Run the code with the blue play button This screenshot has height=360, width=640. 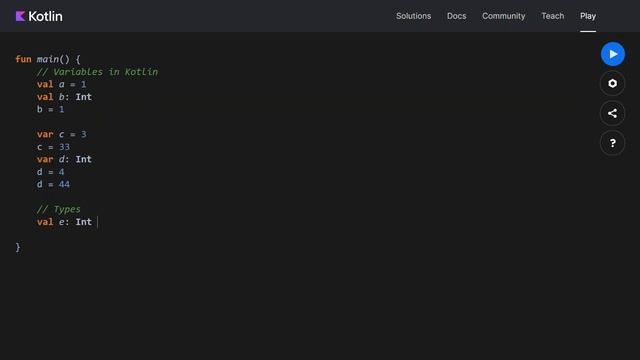(612, 54)
